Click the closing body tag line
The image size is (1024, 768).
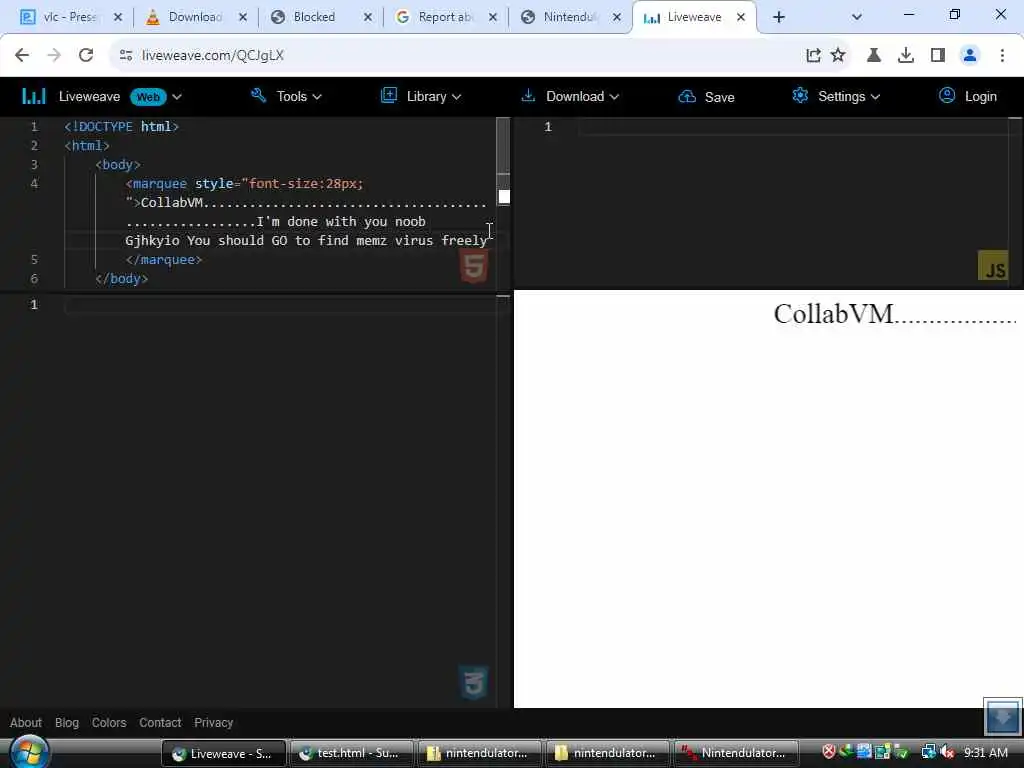(121, 279)
